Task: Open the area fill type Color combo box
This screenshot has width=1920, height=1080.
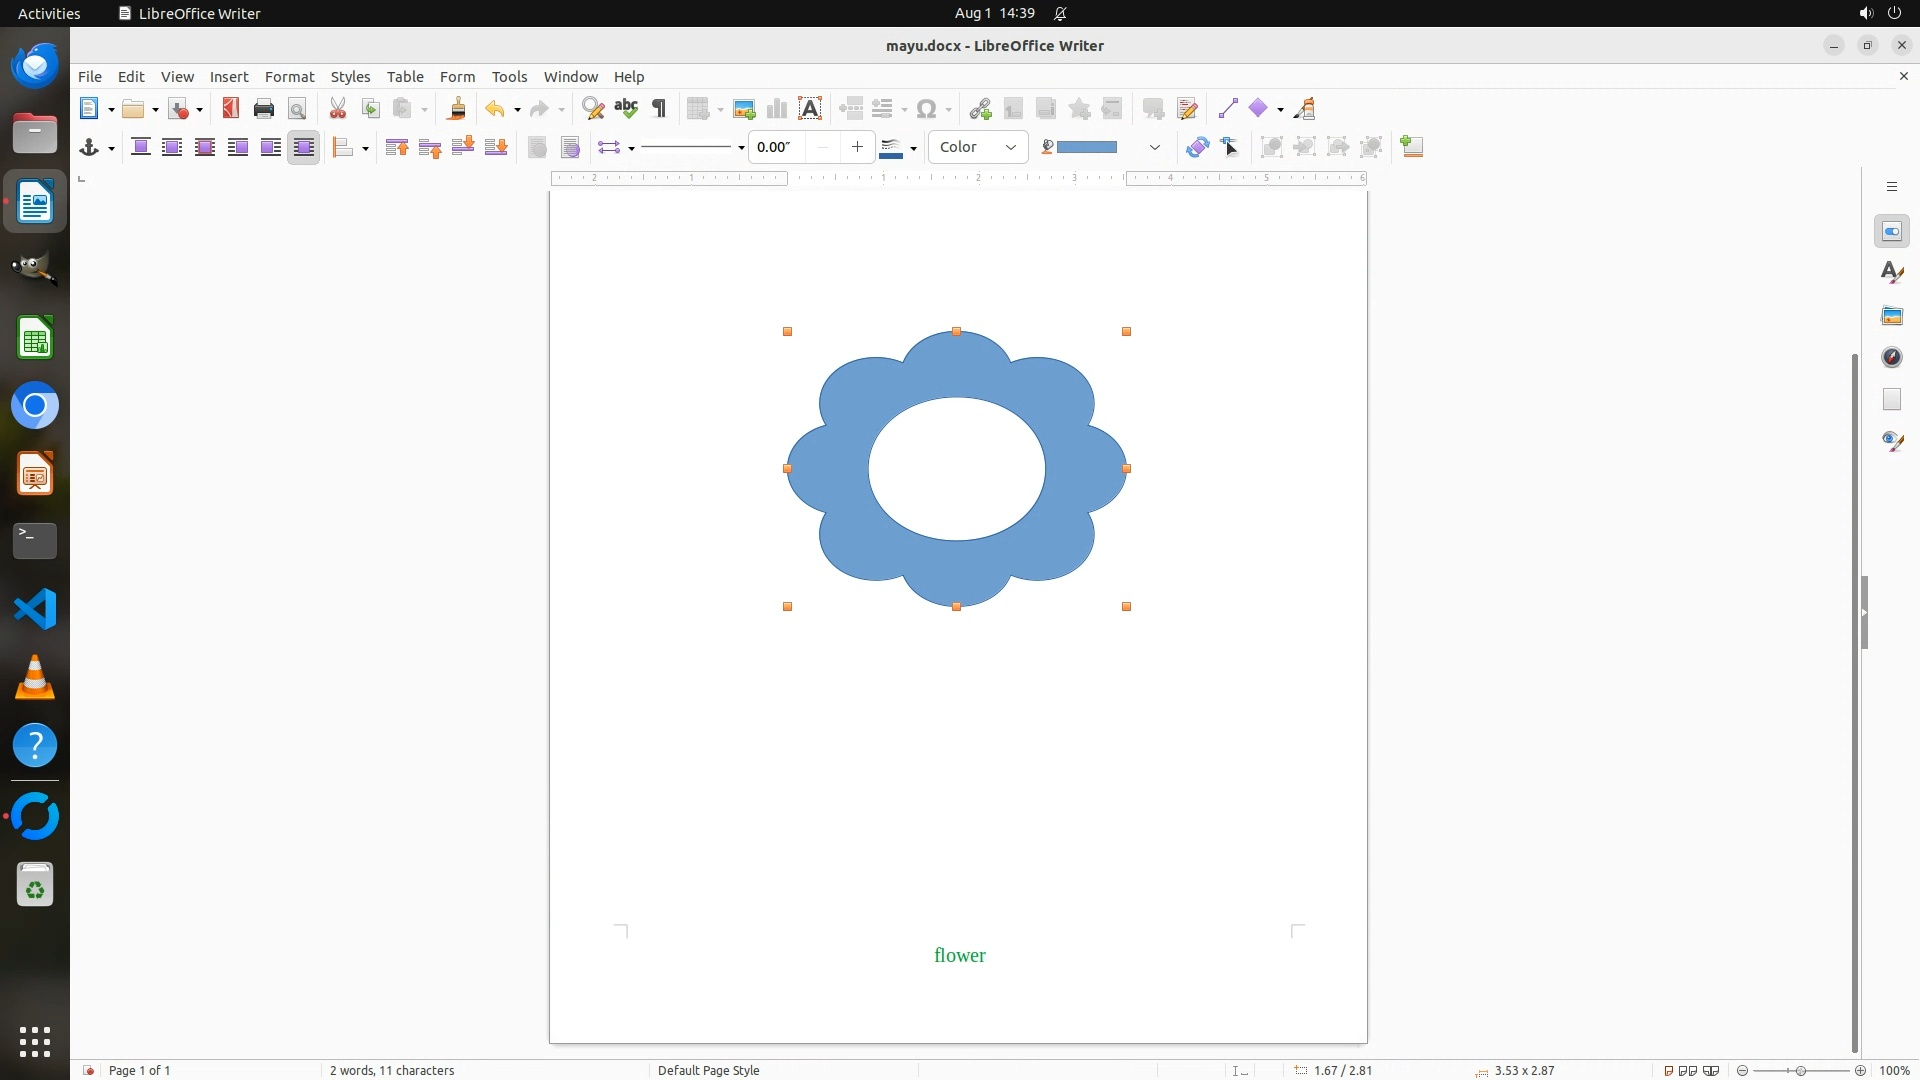Action: (977, 147)
